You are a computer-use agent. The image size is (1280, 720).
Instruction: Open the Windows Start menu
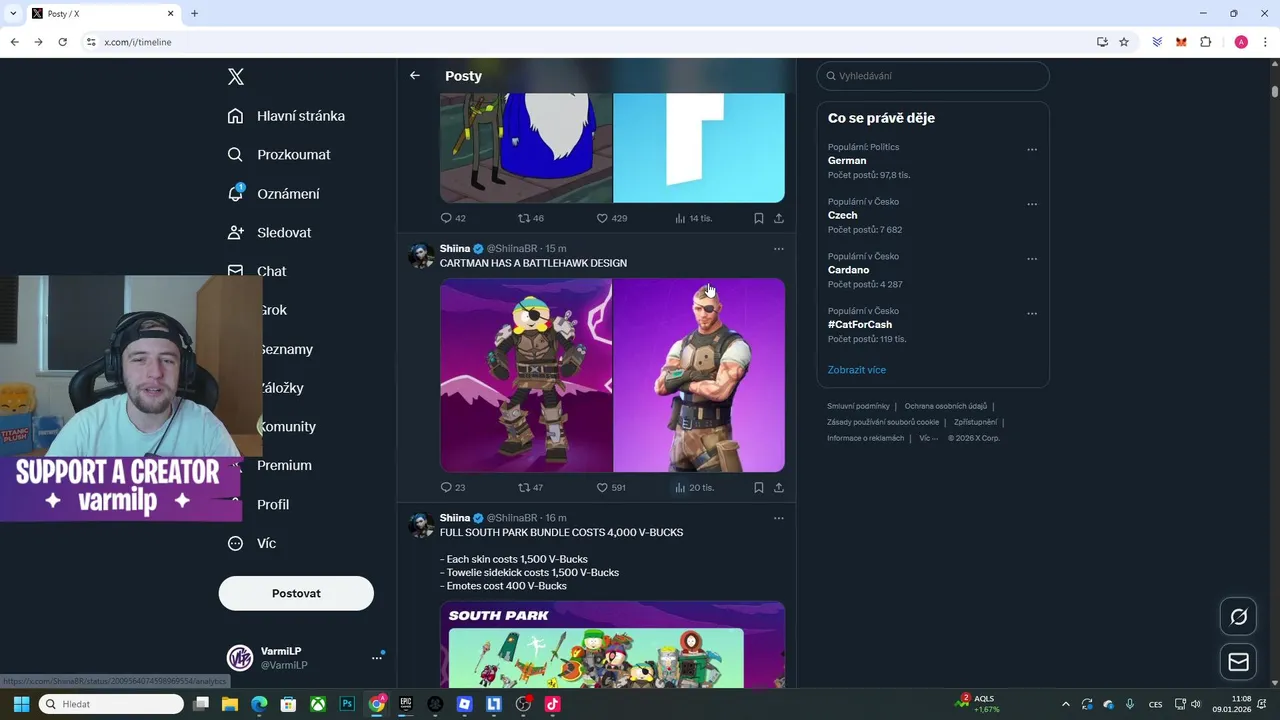pyautogui.click(x=21, y=704)
